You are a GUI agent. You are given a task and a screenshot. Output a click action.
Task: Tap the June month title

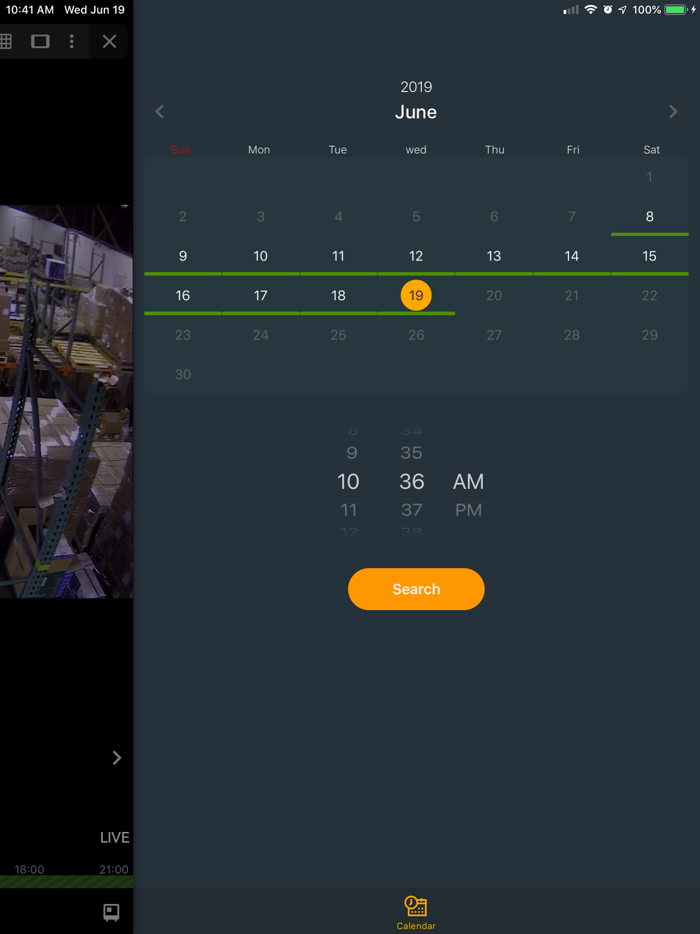[416, 112]
